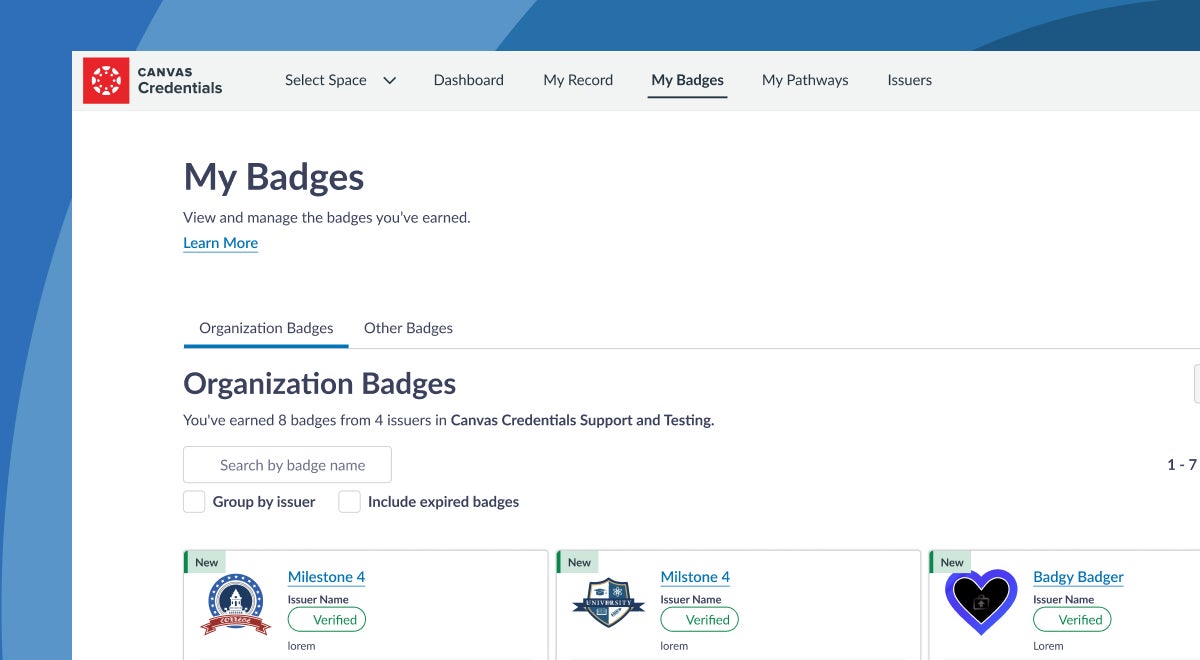
Task: Click the Canvas Credentials red logo icon
Action: coord(106,81)
